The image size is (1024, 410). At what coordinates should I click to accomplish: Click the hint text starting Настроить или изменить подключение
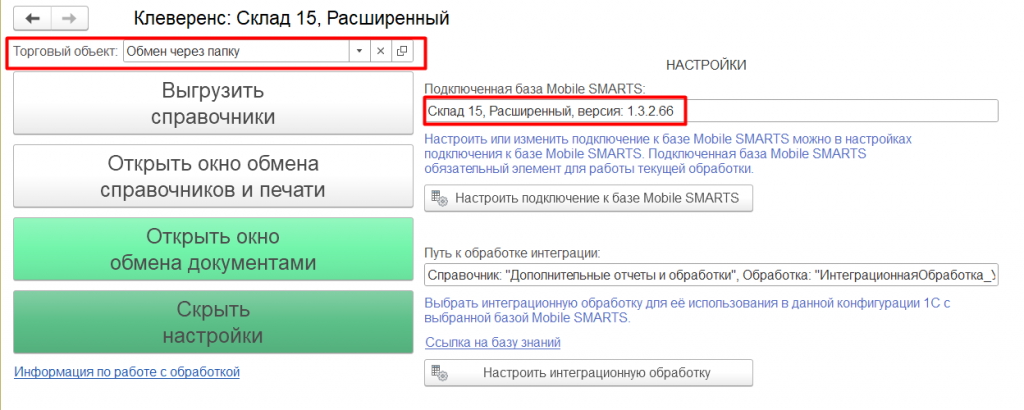[667, 154]
